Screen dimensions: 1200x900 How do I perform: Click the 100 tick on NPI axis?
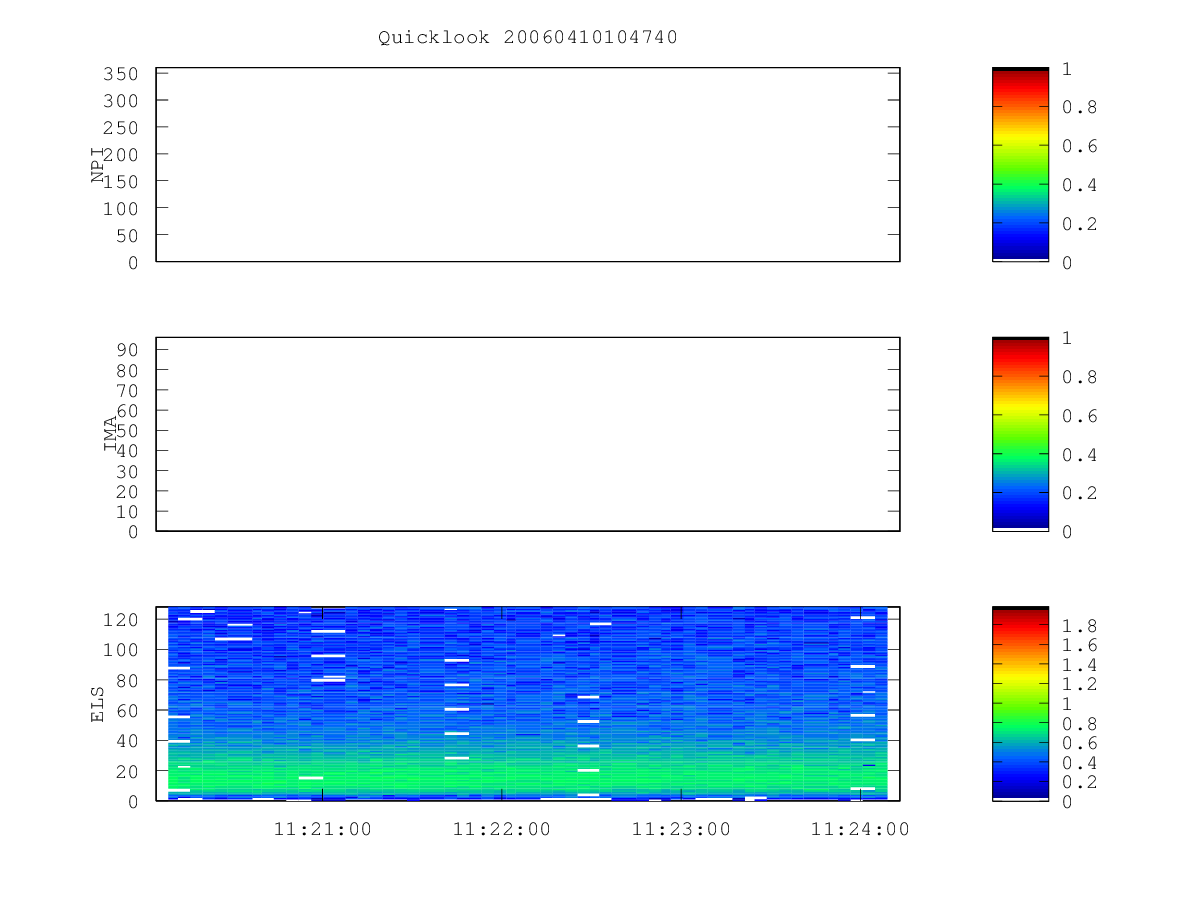tap(120, 208)
